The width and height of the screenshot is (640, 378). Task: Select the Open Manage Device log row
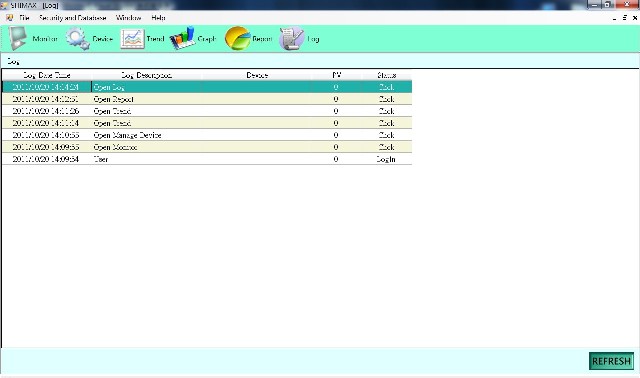click(x=207, y=135)
